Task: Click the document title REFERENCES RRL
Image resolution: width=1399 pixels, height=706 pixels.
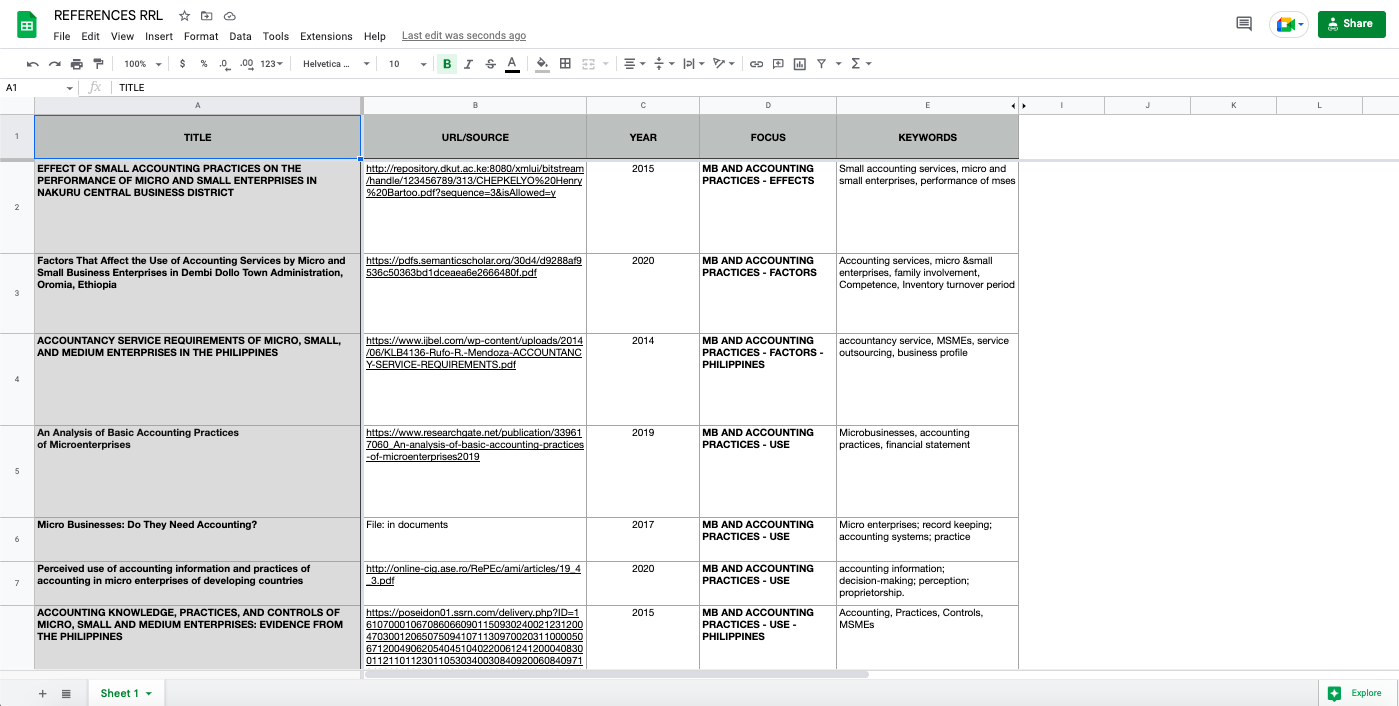Action: (x=108, y=16)
